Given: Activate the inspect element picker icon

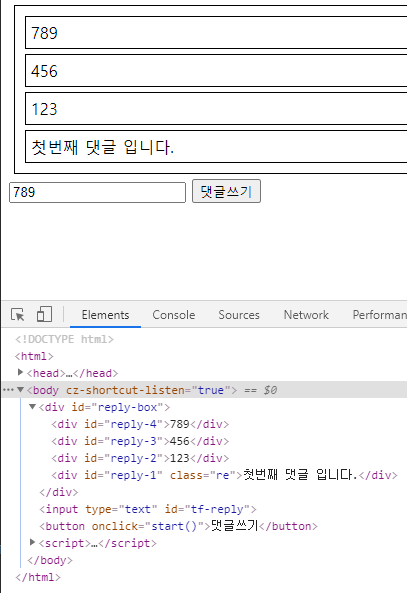Looking at the screenshot, I should click(x=18, y=315).
